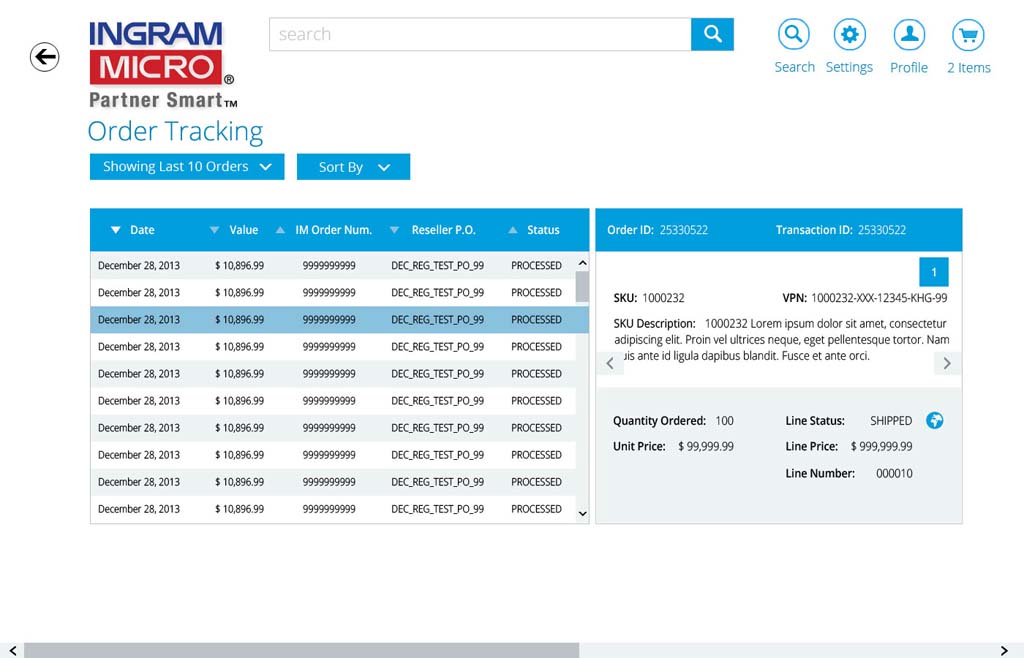Open the Profile icon

(909, 36)
